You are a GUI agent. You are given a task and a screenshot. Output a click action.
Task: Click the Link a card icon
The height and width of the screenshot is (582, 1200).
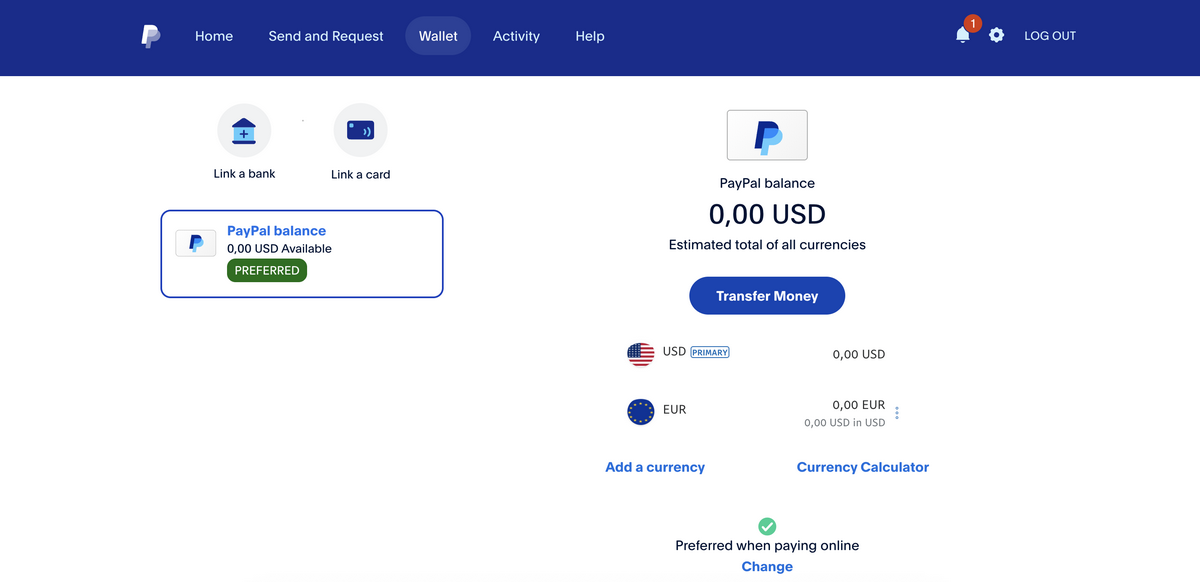coord(360,131)
